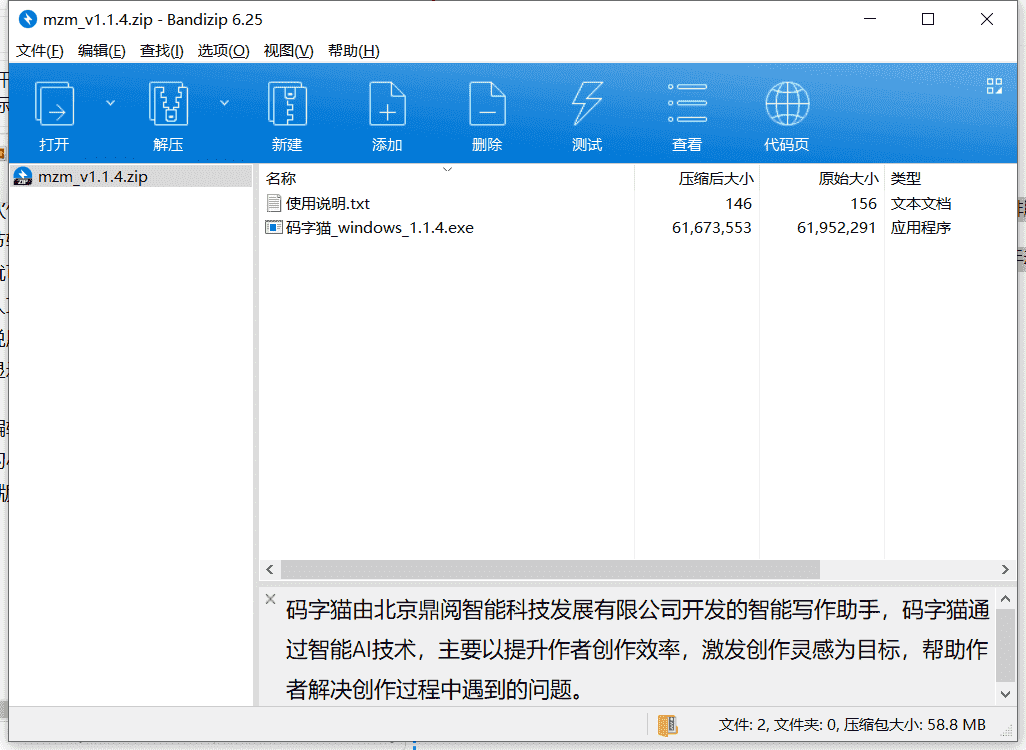Viewport: 1026px width, 750px height.
Task: Sort by the 名称 column header
Action: pos(448,178)
